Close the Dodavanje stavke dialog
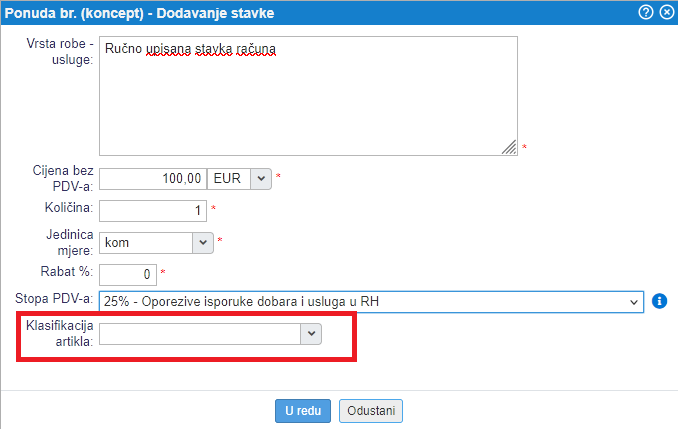678x429 pixels. pos(666,13)
